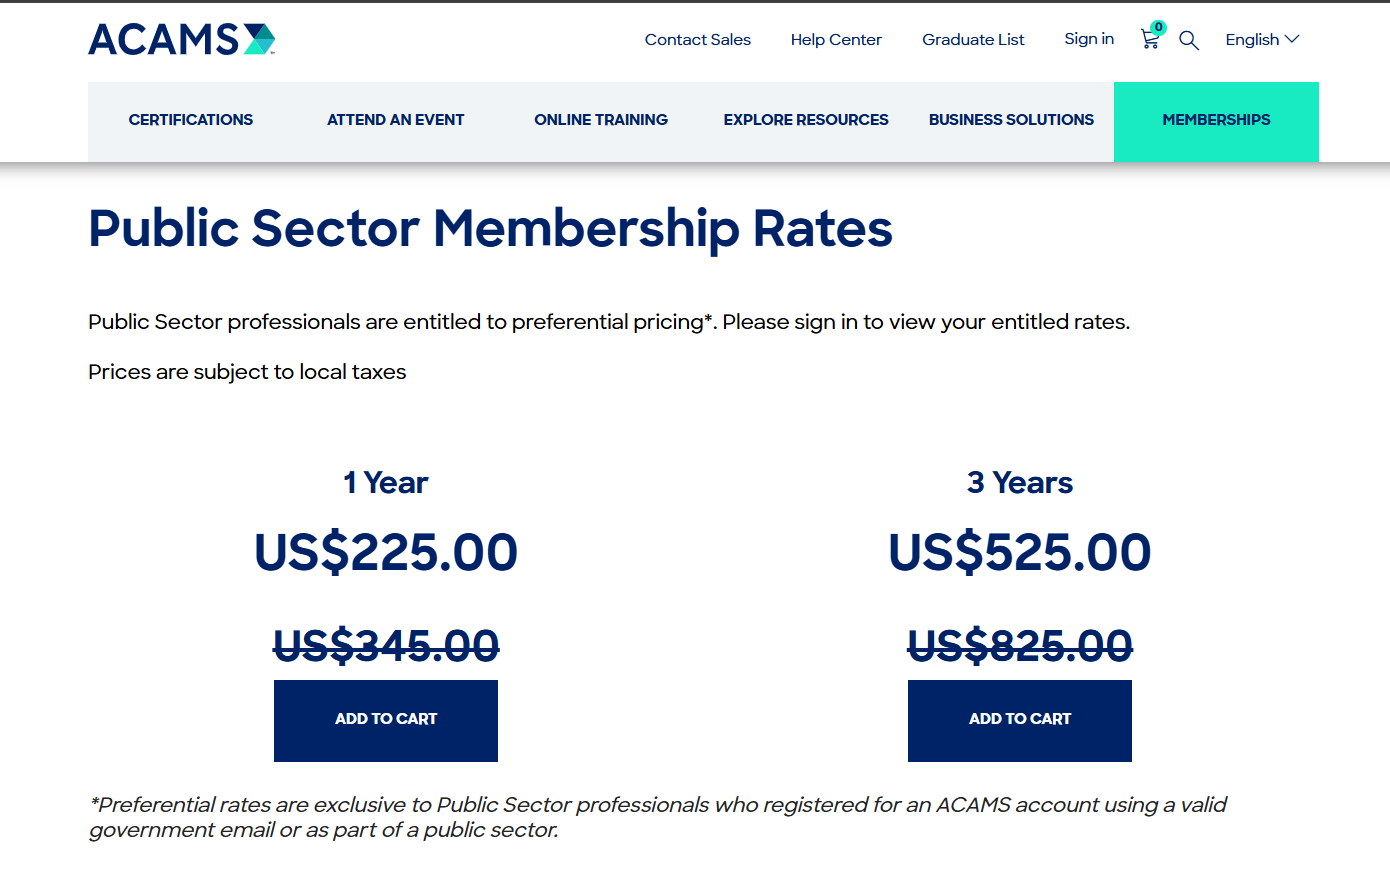
Task: Add the 1 Year membership to cart
Action: pyautogui.click(x=385, y=720)
